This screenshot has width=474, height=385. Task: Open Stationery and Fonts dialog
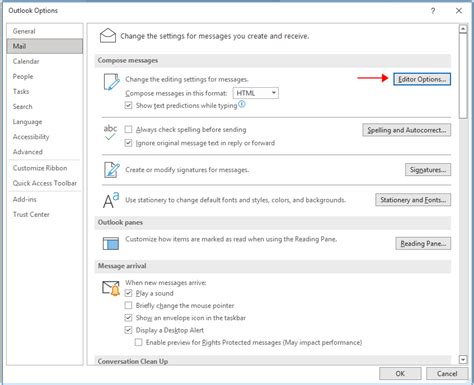[x=413, y=200]
